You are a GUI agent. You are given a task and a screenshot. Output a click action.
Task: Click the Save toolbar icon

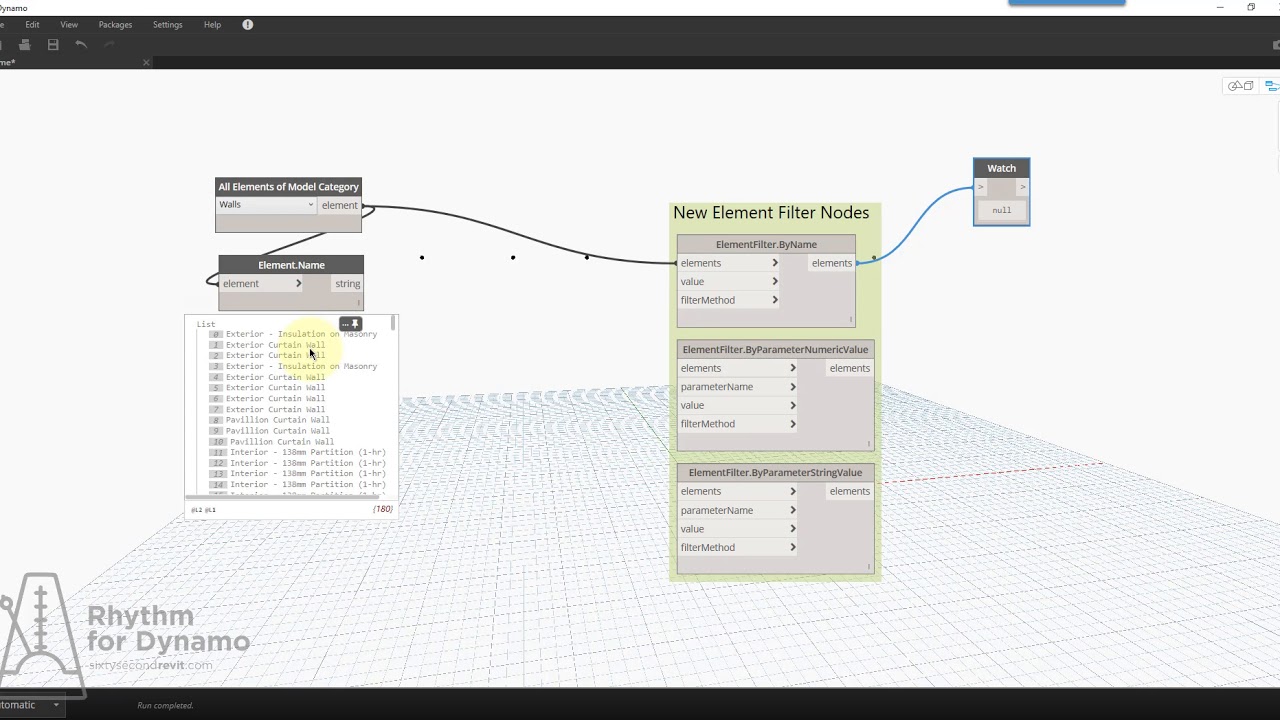(x=53, y=45)
